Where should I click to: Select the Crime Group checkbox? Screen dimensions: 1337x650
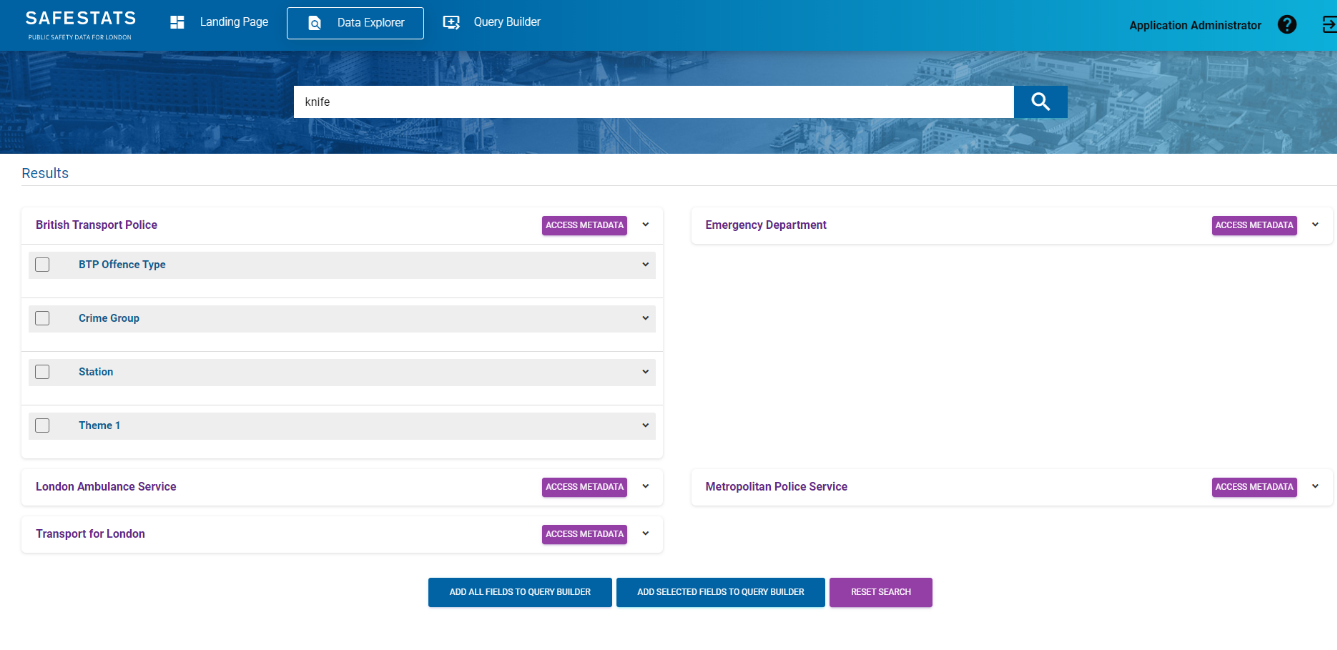coord(42,318)
